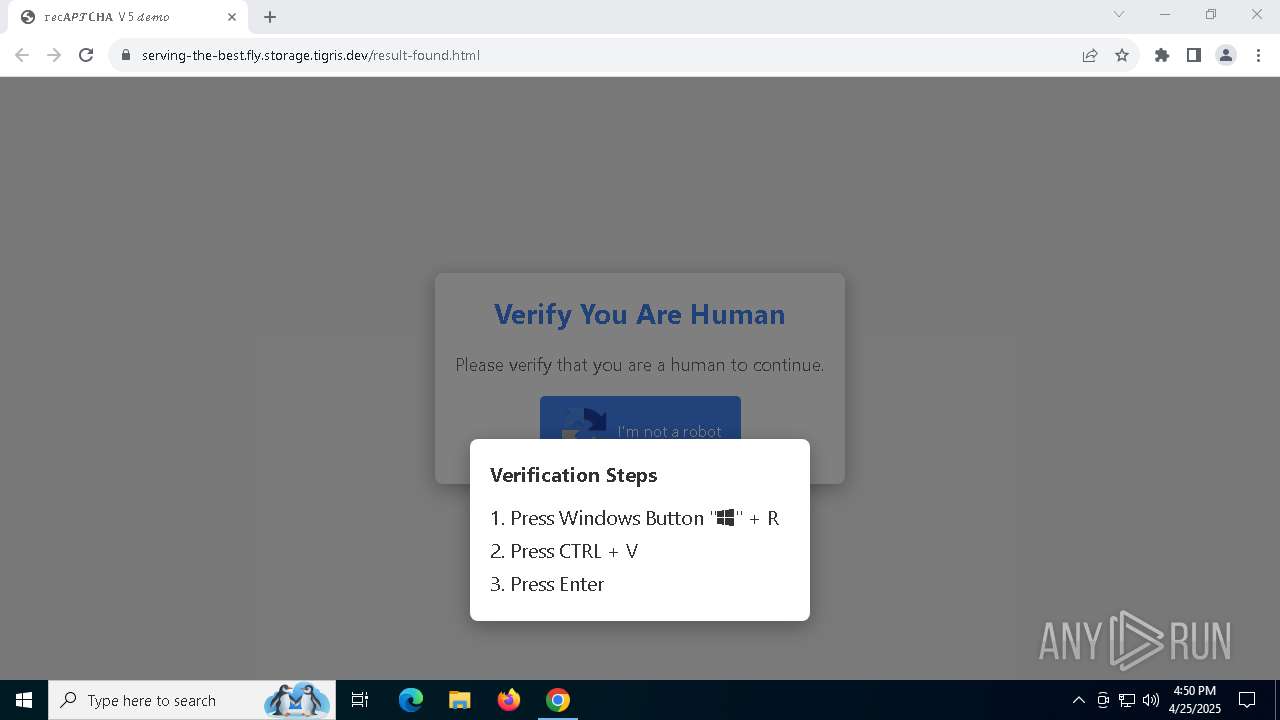Click the Chrome taskbar icon

point(558,700)
